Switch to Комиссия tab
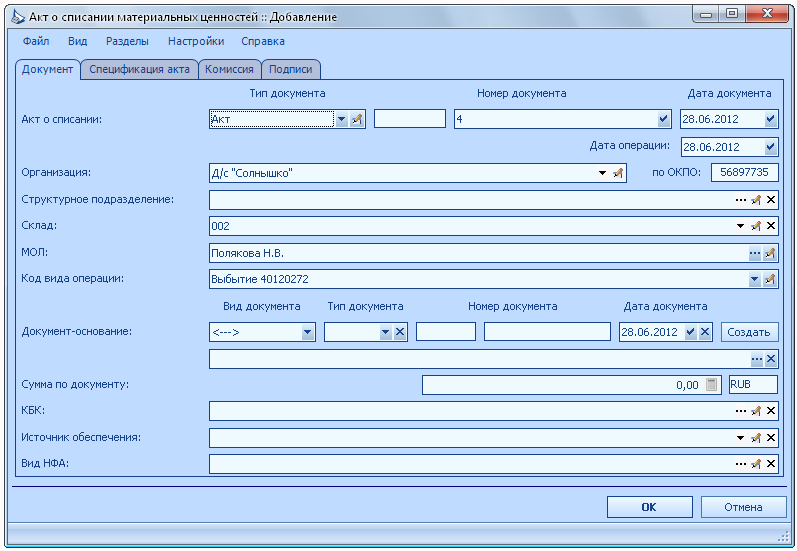Screen dimensions: 797x551 pos(229,70)
